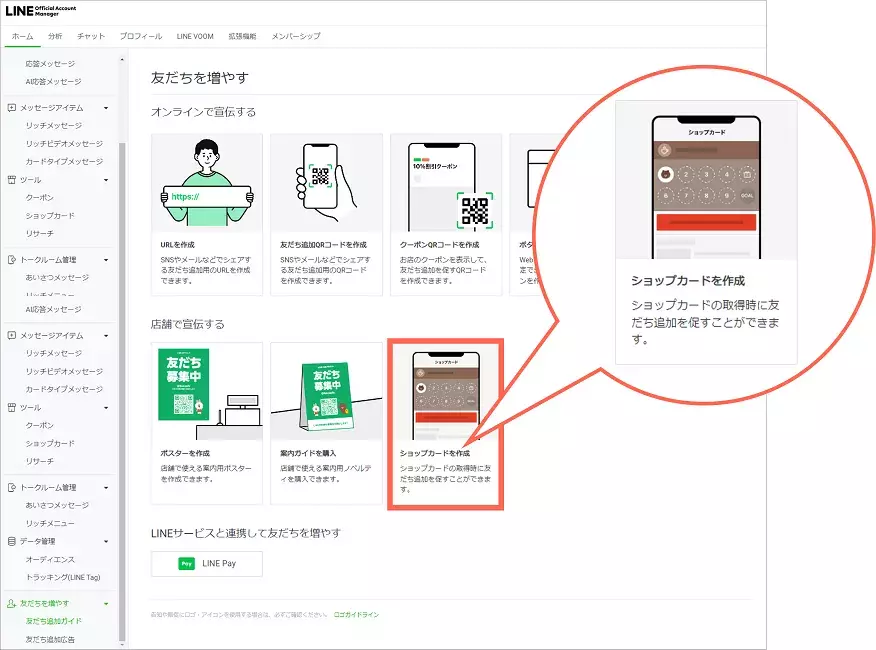The height and width of the screenshot is (650, 876).
Task: Open the URLを作成 card illustration
Action: pos(207,182)
